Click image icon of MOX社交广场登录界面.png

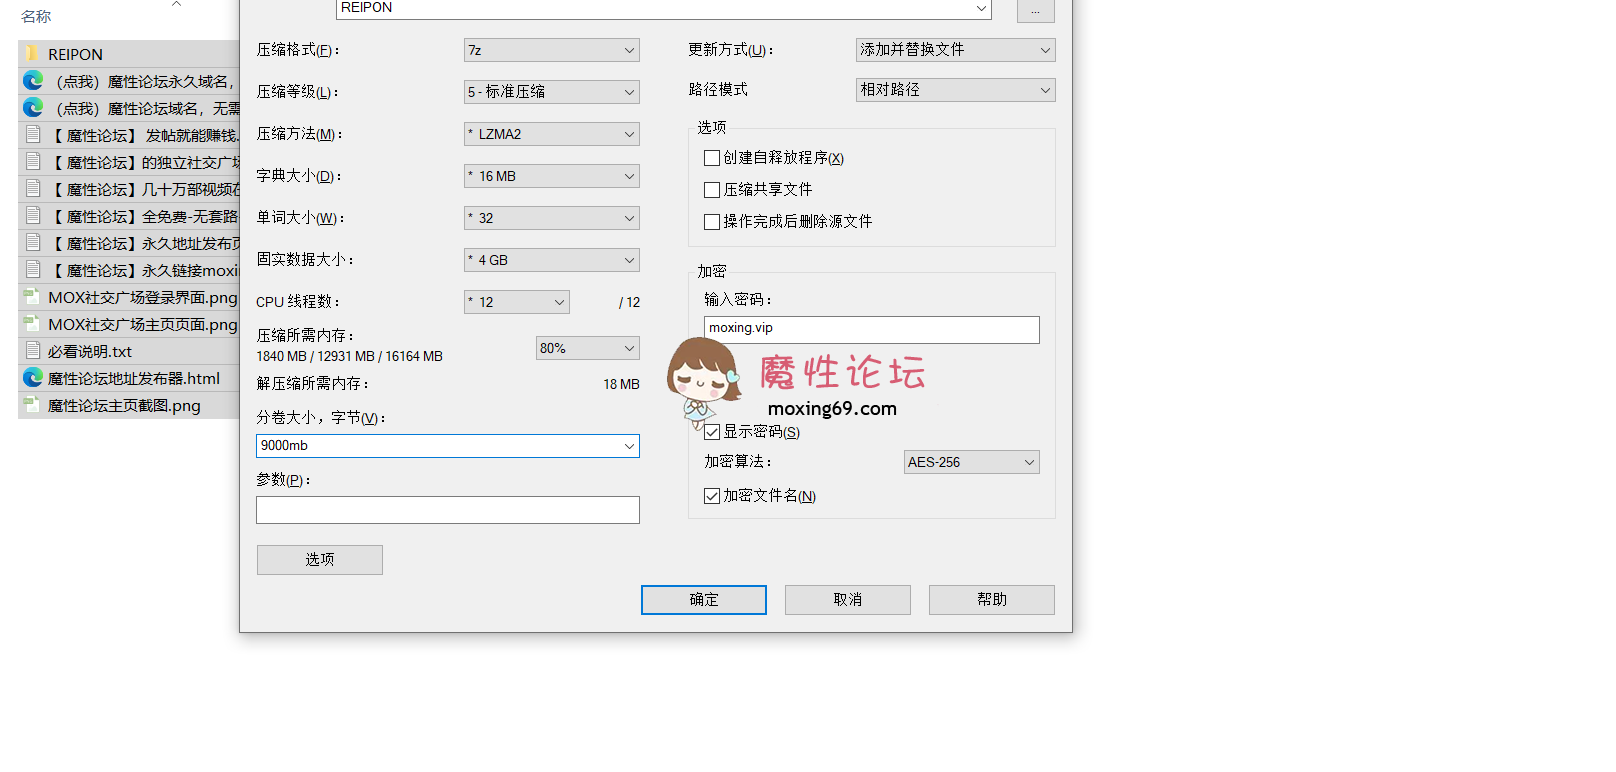click(x=33, y=297)
